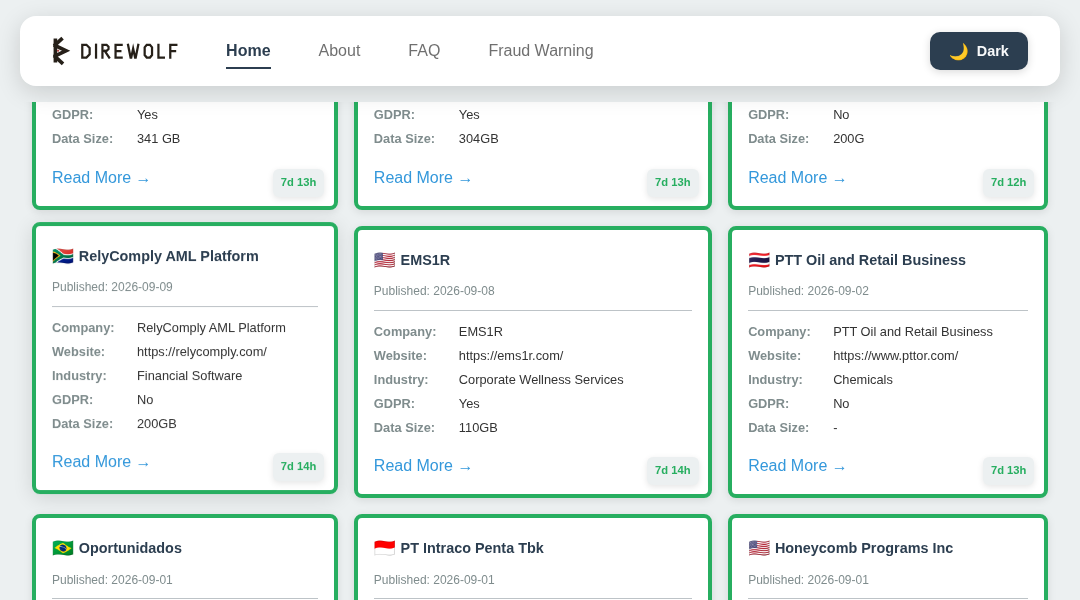The width and height of the screenshot is (1080, 600).
Task: Click EMS1R card title
Action: tap(425, 260)
